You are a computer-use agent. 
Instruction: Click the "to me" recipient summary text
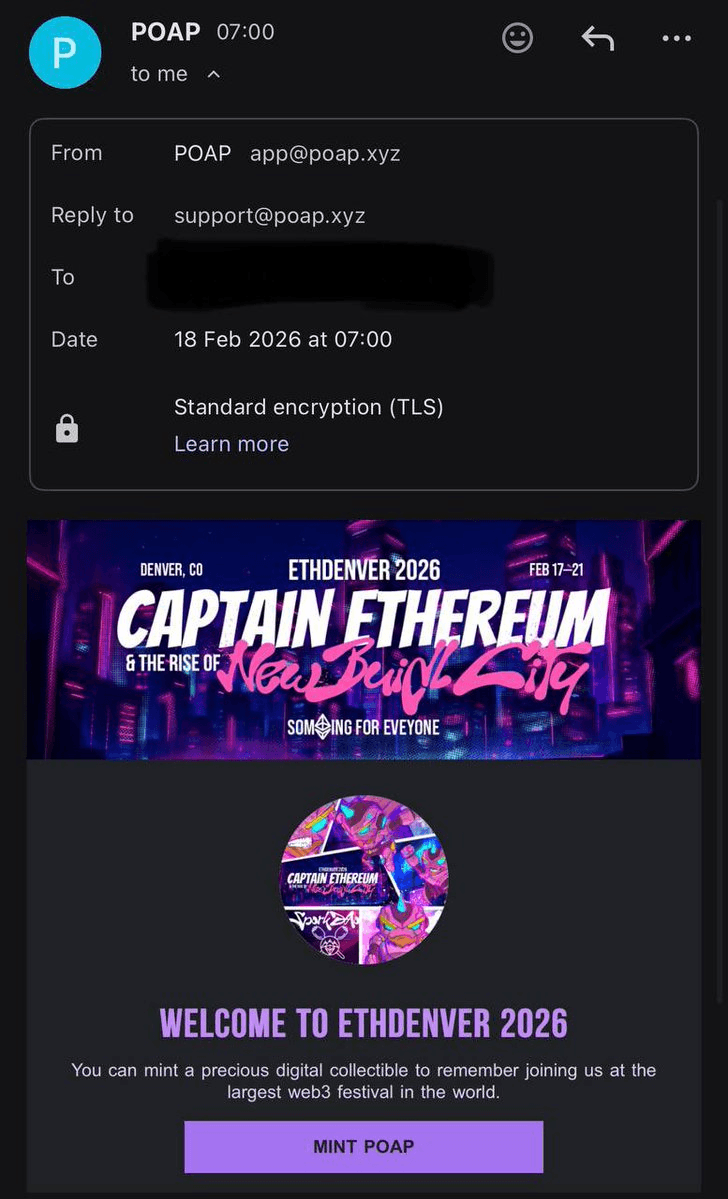(159, 75)
